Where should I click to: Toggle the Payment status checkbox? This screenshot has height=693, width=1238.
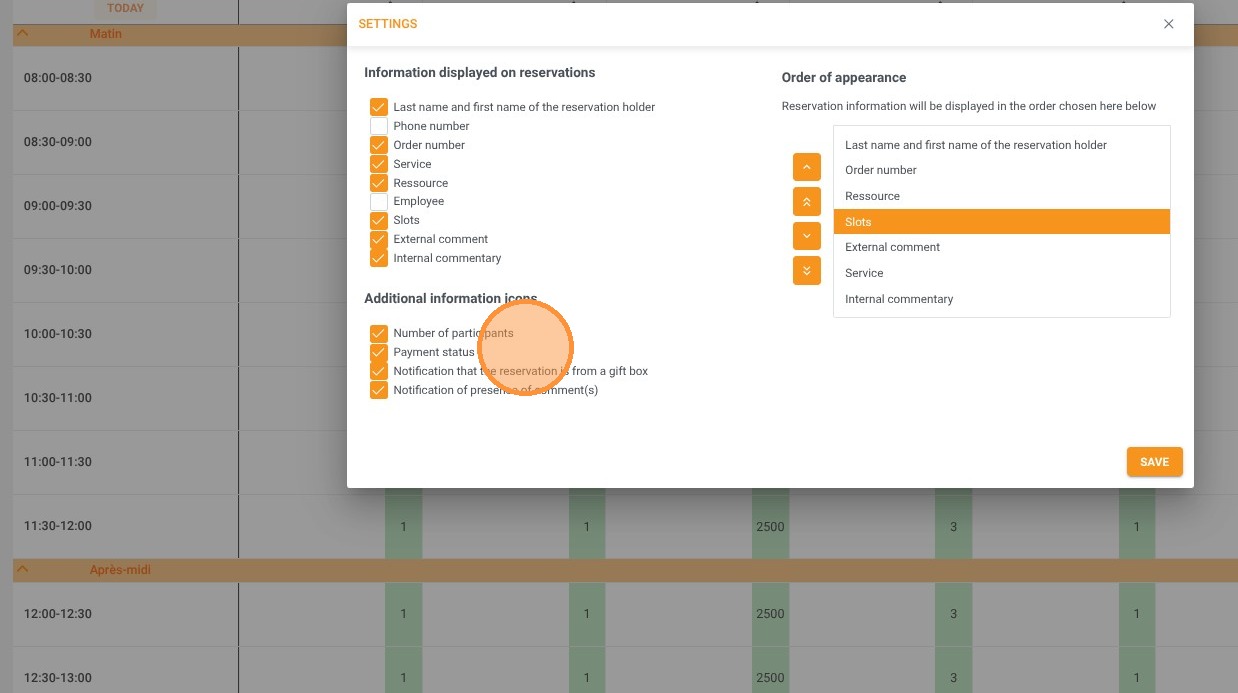[378, 352]
